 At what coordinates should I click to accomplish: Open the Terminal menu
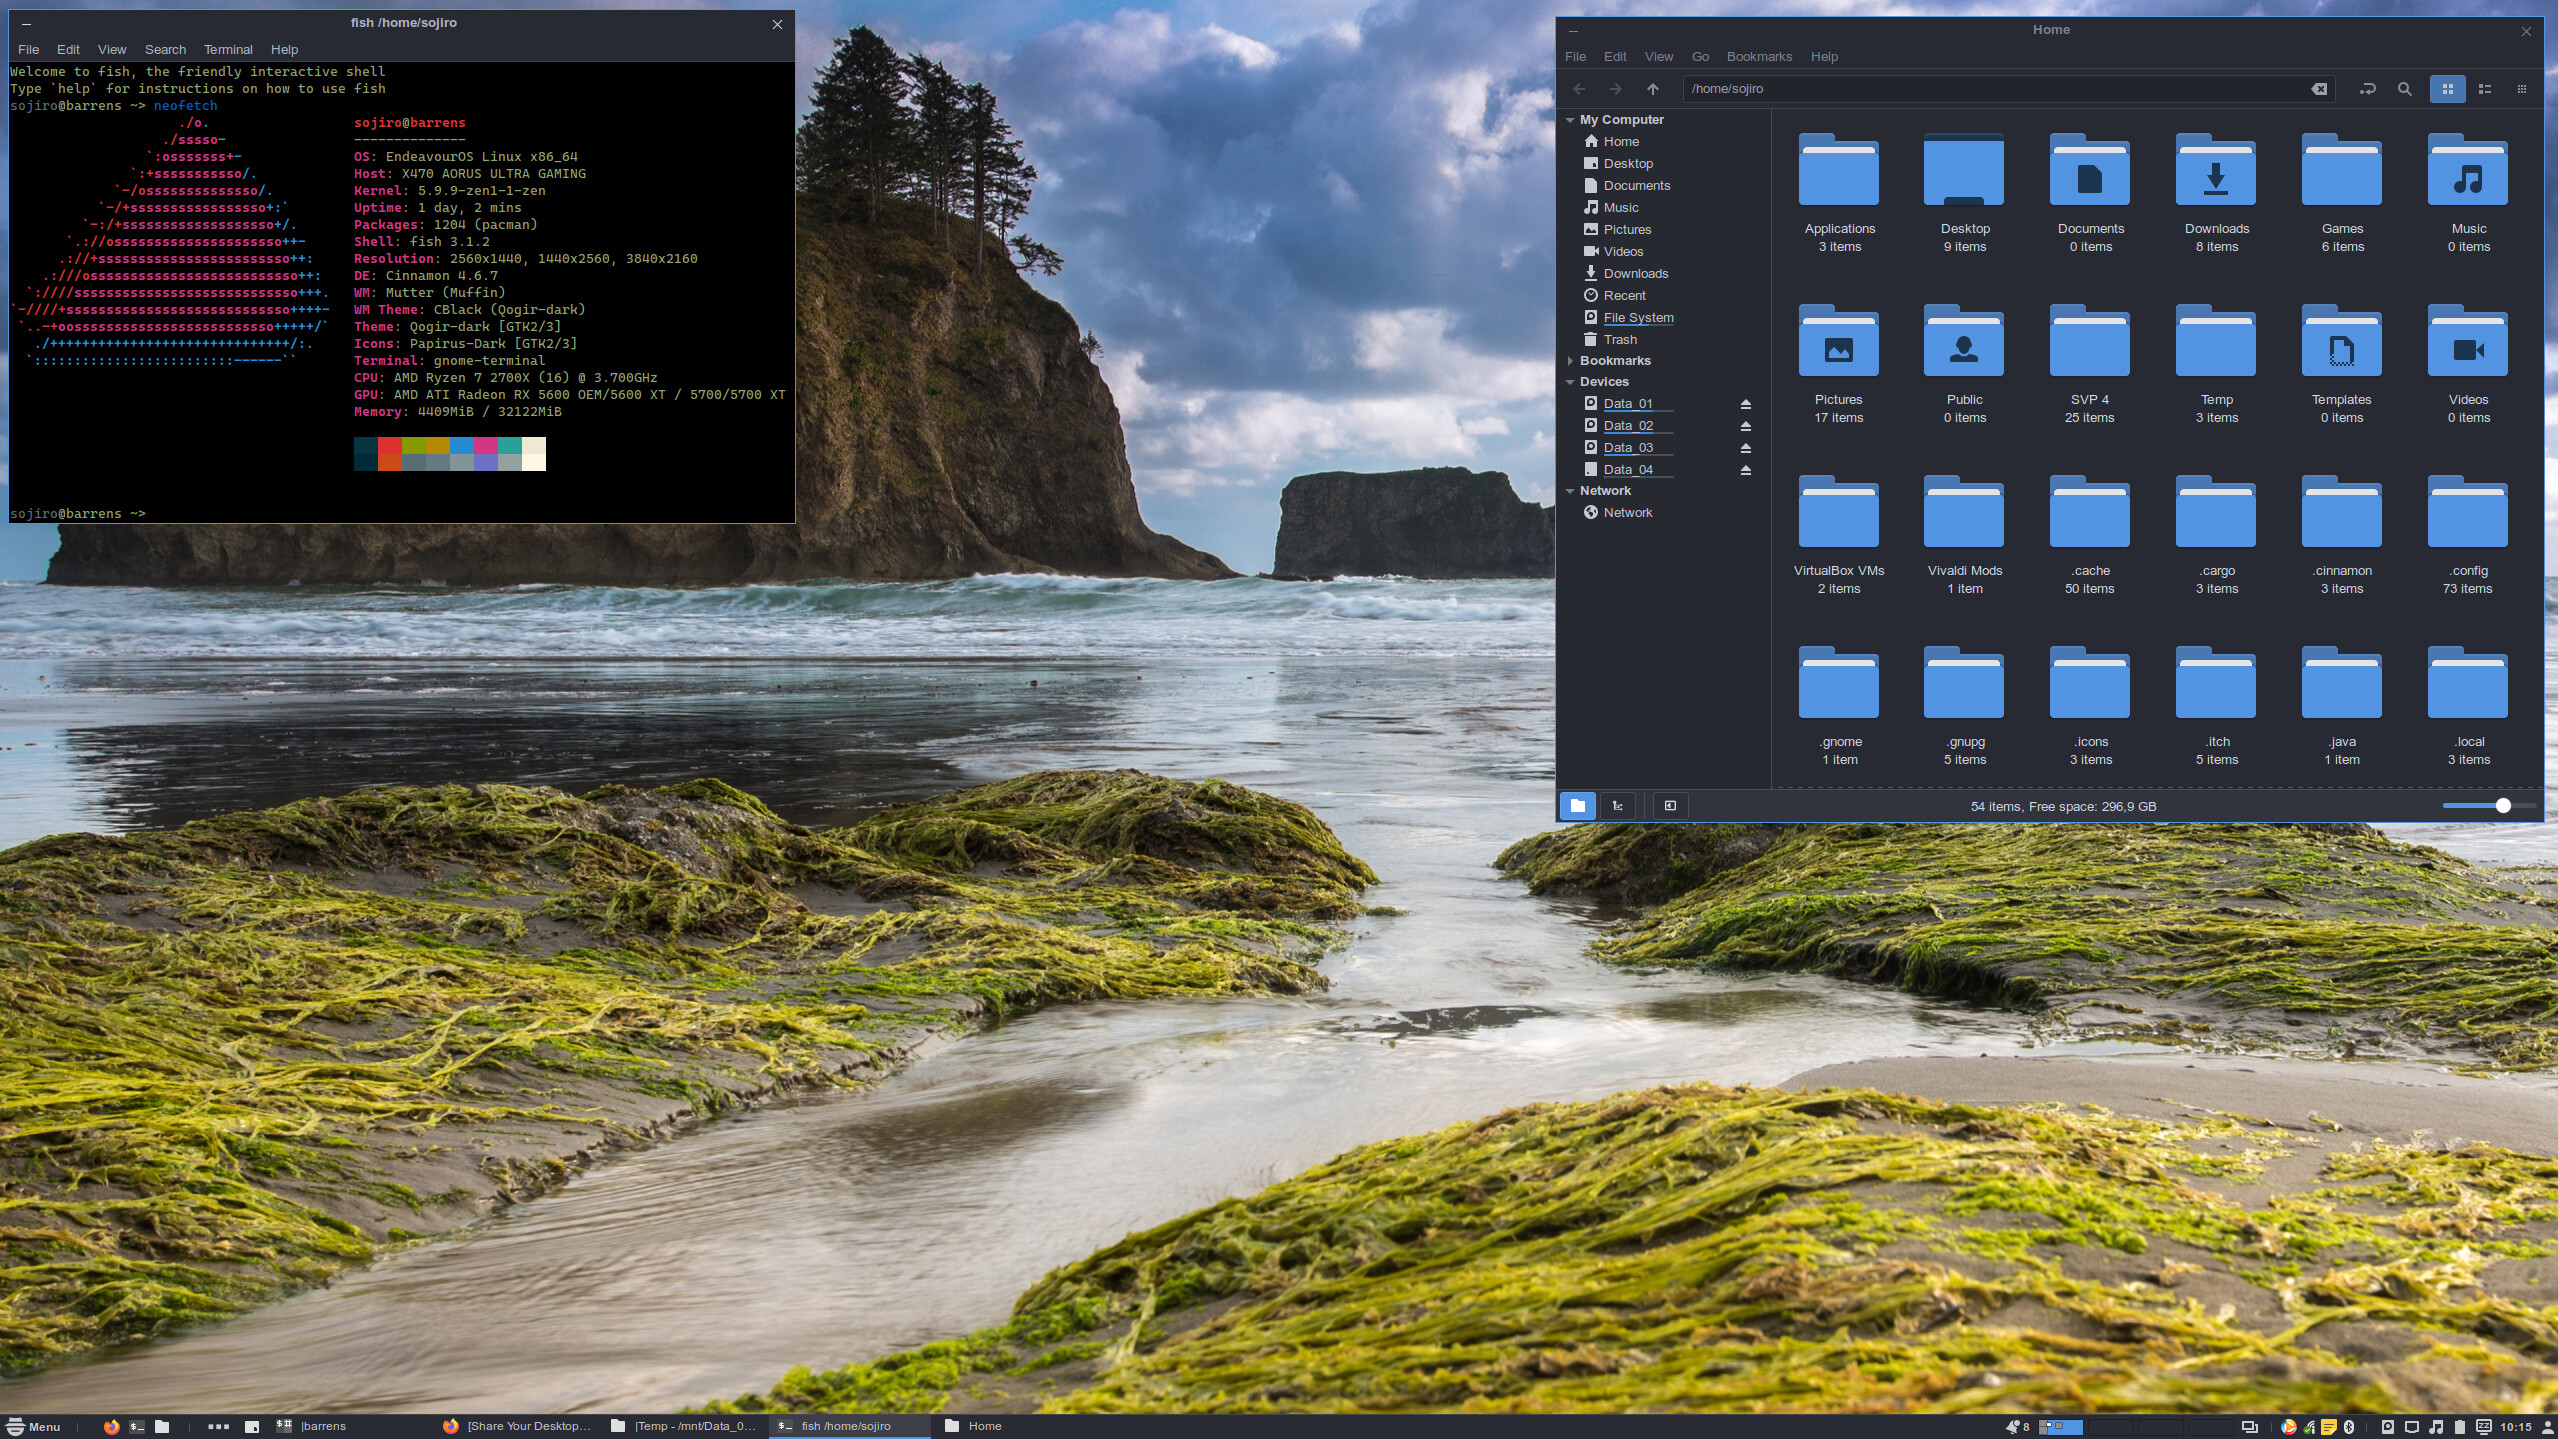tap(228, 50)
